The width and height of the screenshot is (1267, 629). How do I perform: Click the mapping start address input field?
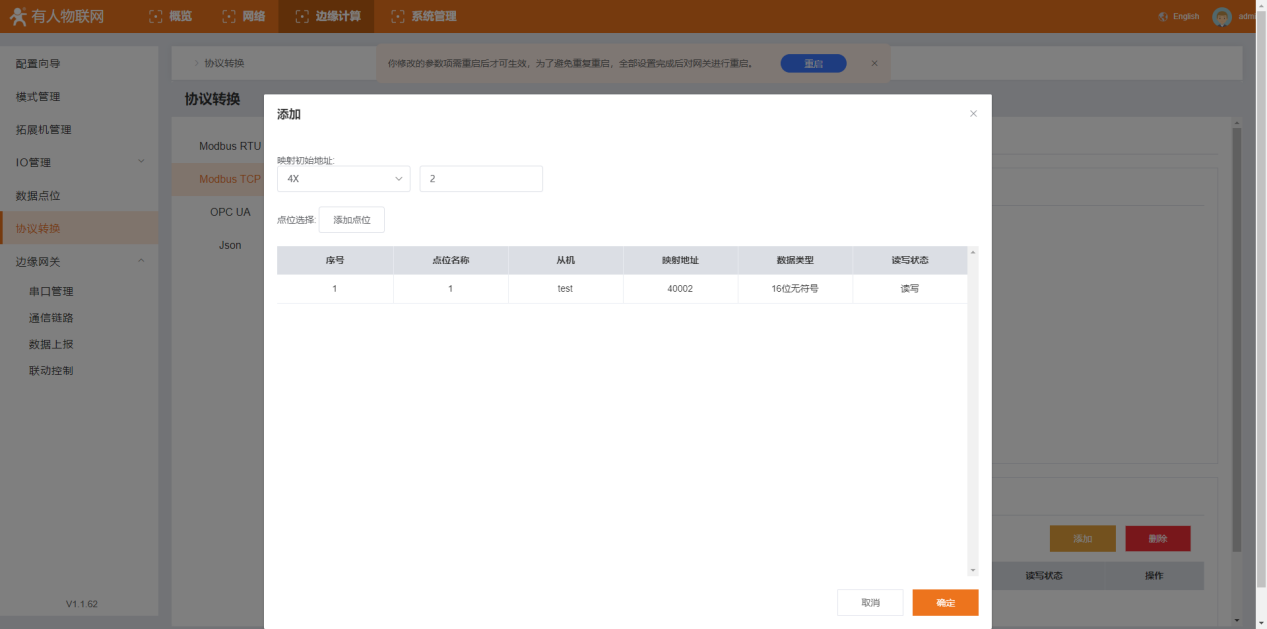click(481, 179)
